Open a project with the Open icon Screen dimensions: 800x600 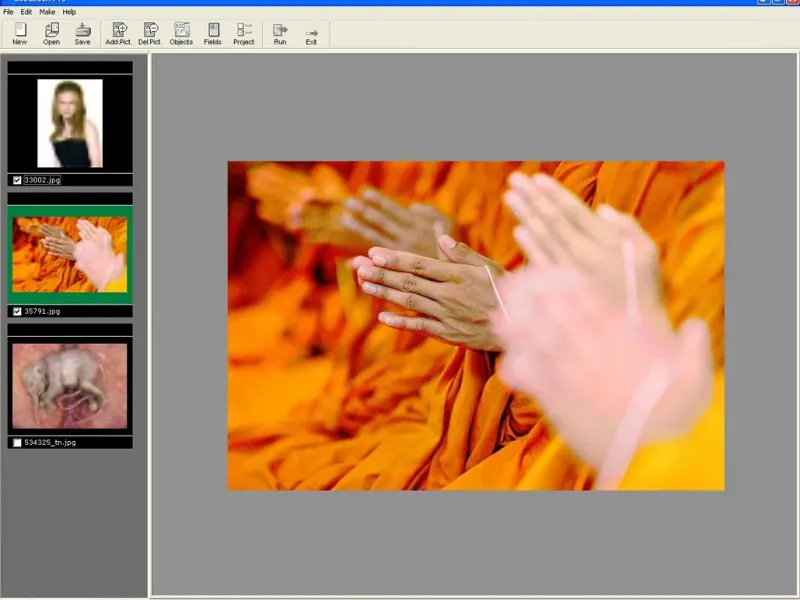click(52, 34)
